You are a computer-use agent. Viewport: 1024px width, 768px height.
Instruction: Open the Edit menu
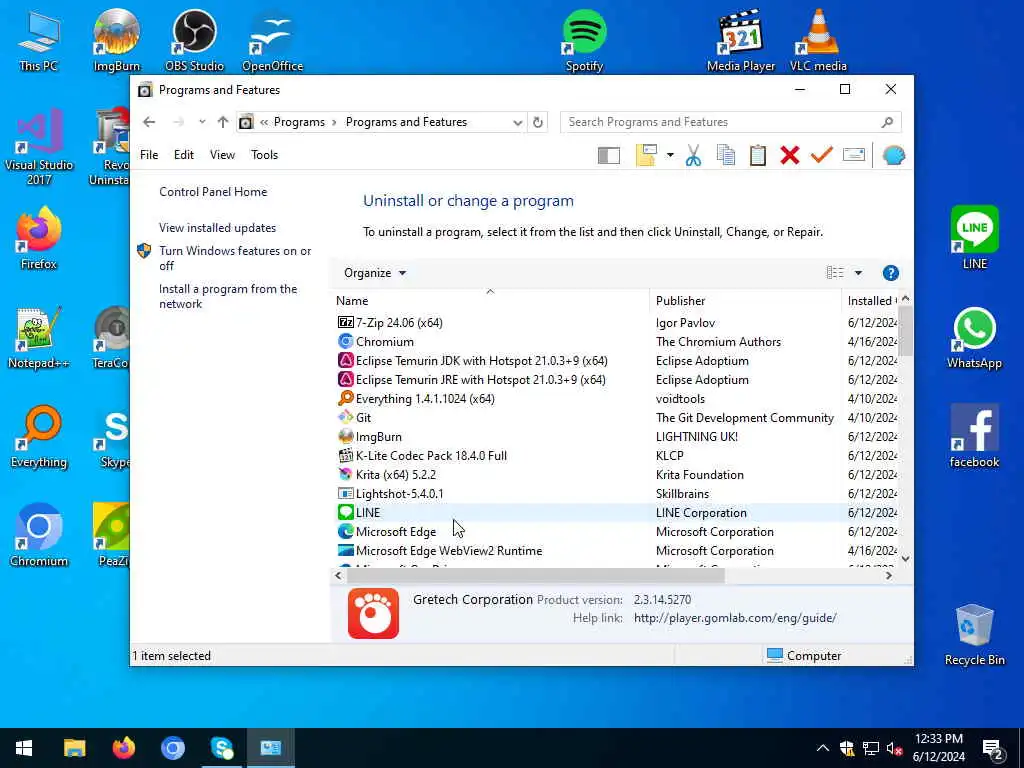click(x=184, y=155)
